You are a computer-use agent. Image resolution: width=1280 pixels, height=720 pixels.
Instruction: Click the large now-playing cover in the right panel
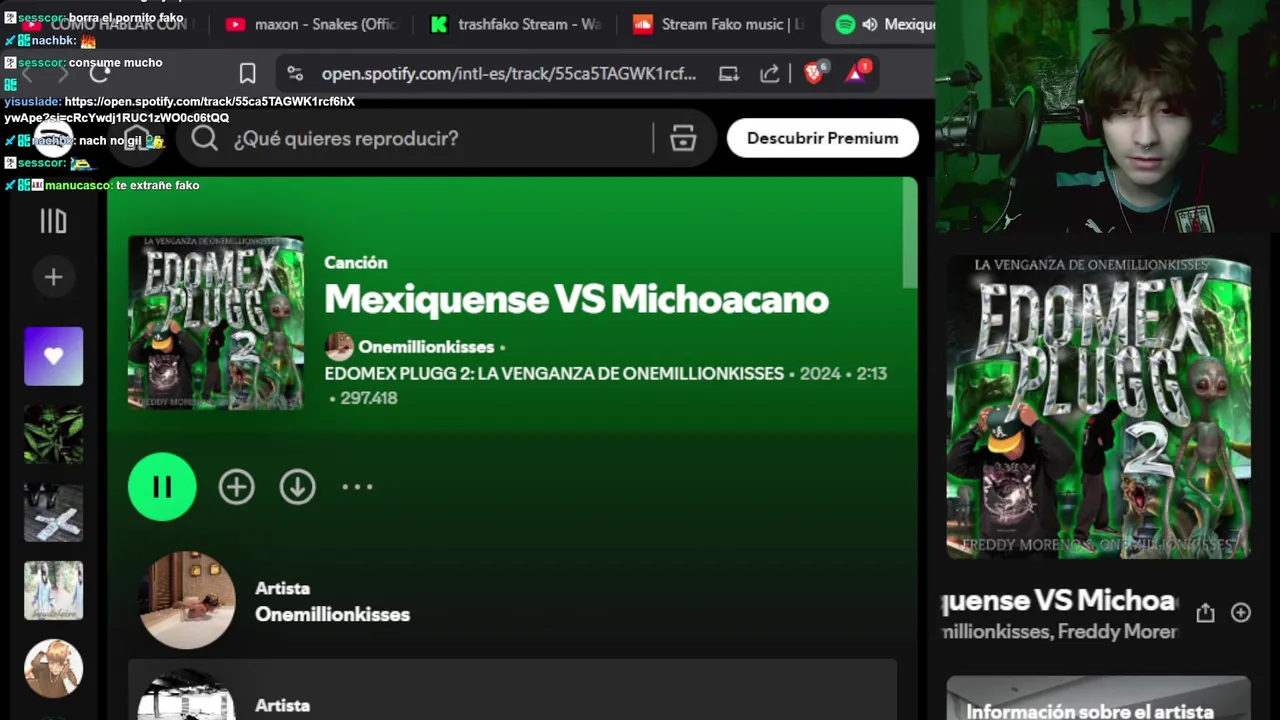[1098, 407]
